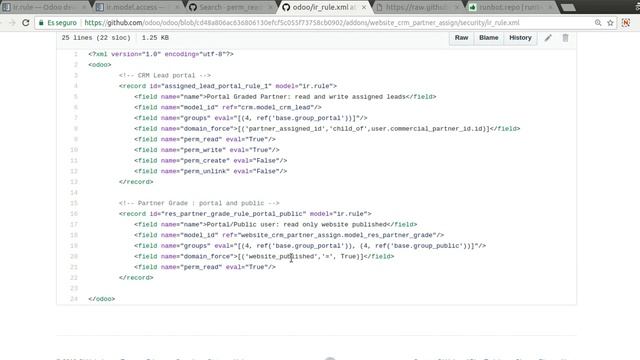
Task: Click 'website_published' domain_force text
Action: coord(282,256)
